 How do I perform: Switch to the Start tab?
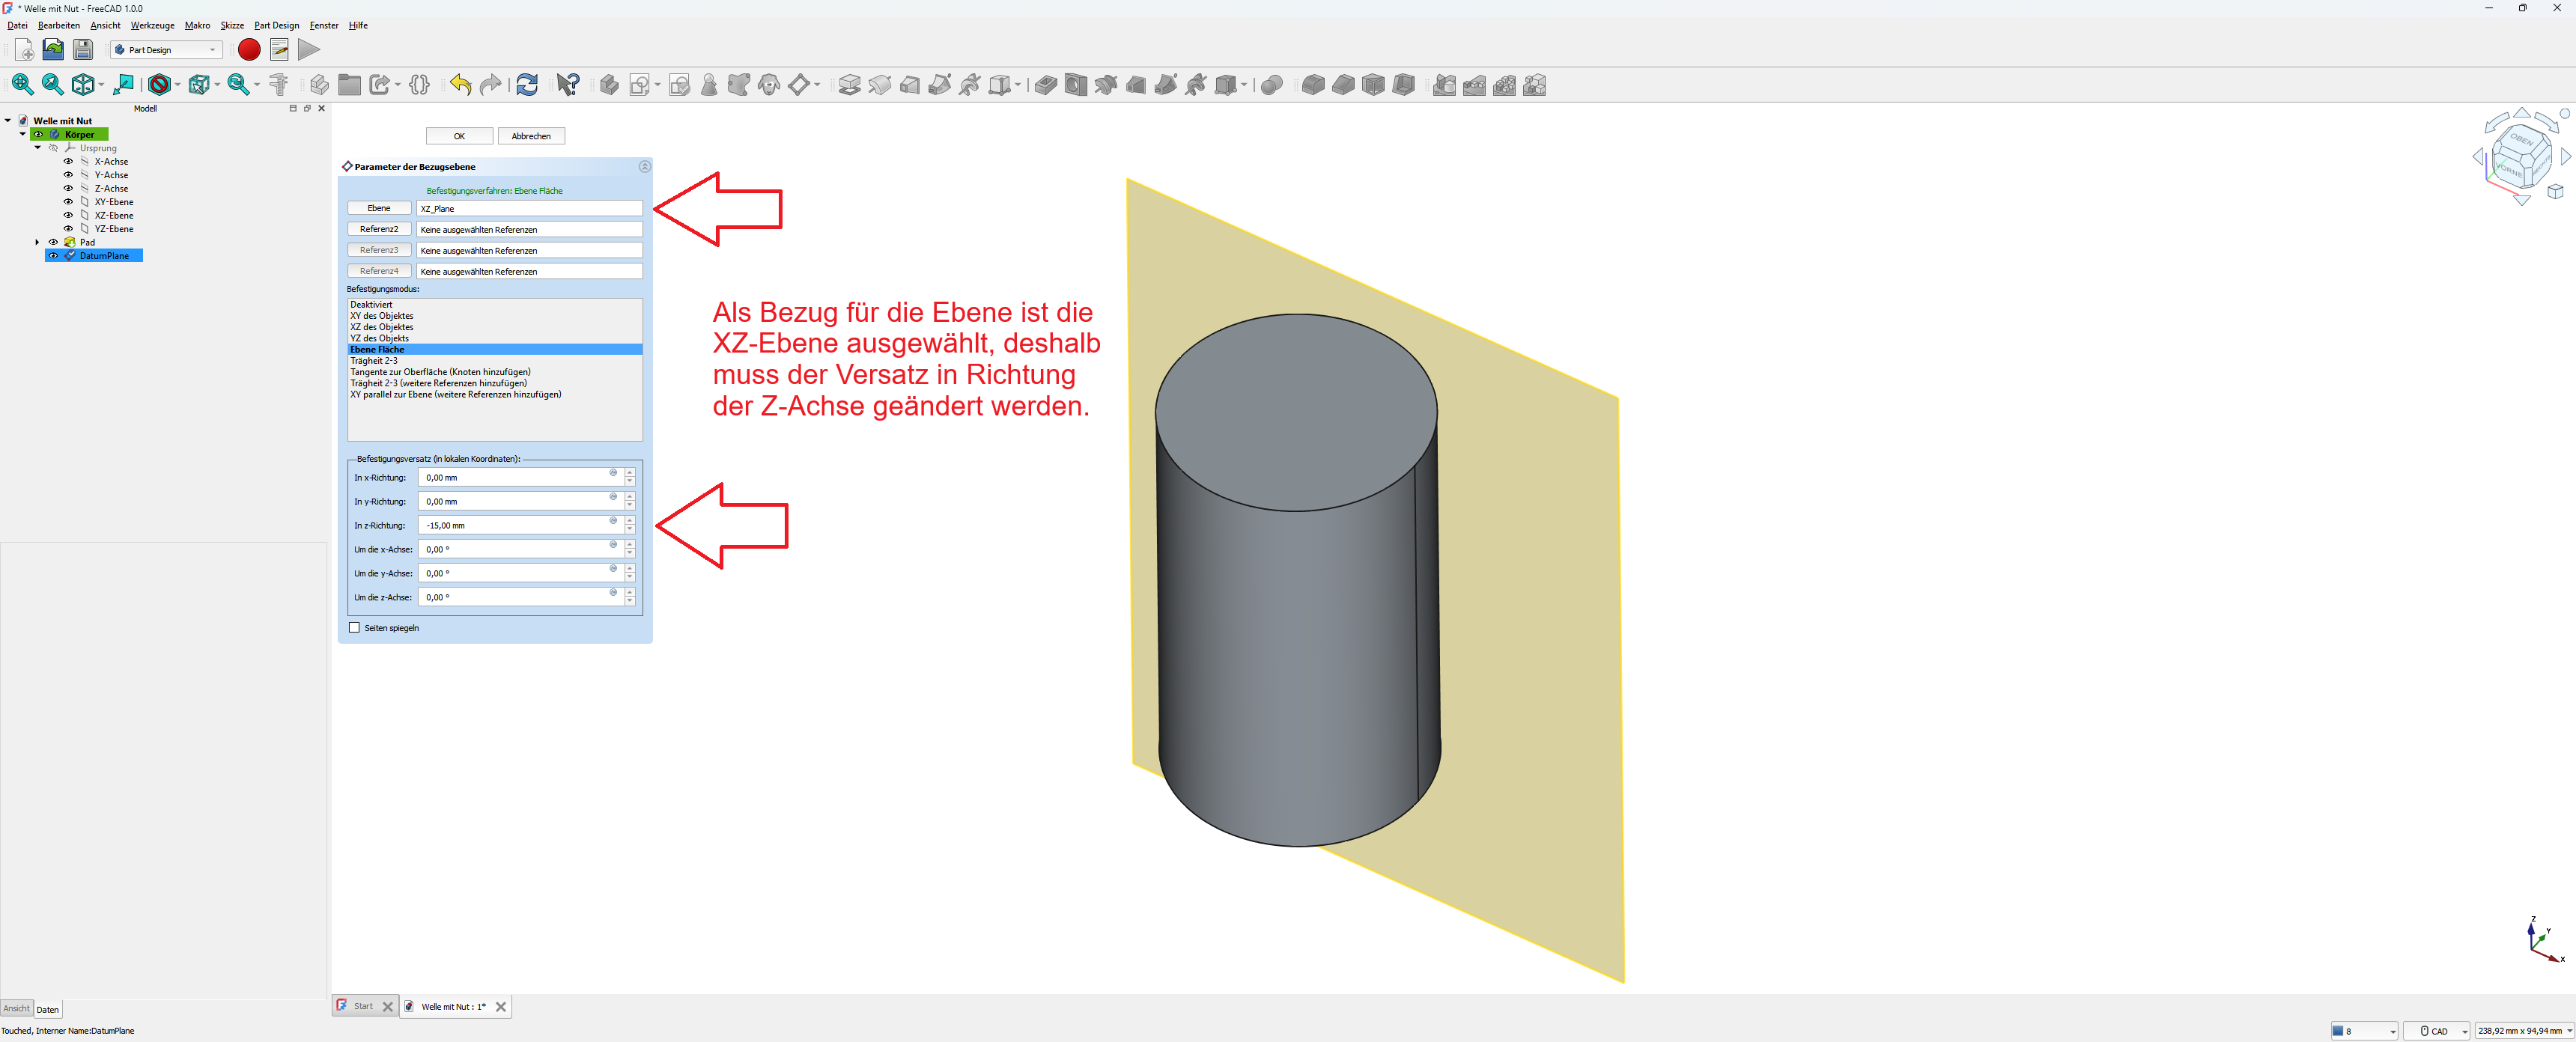point(363,1007)
